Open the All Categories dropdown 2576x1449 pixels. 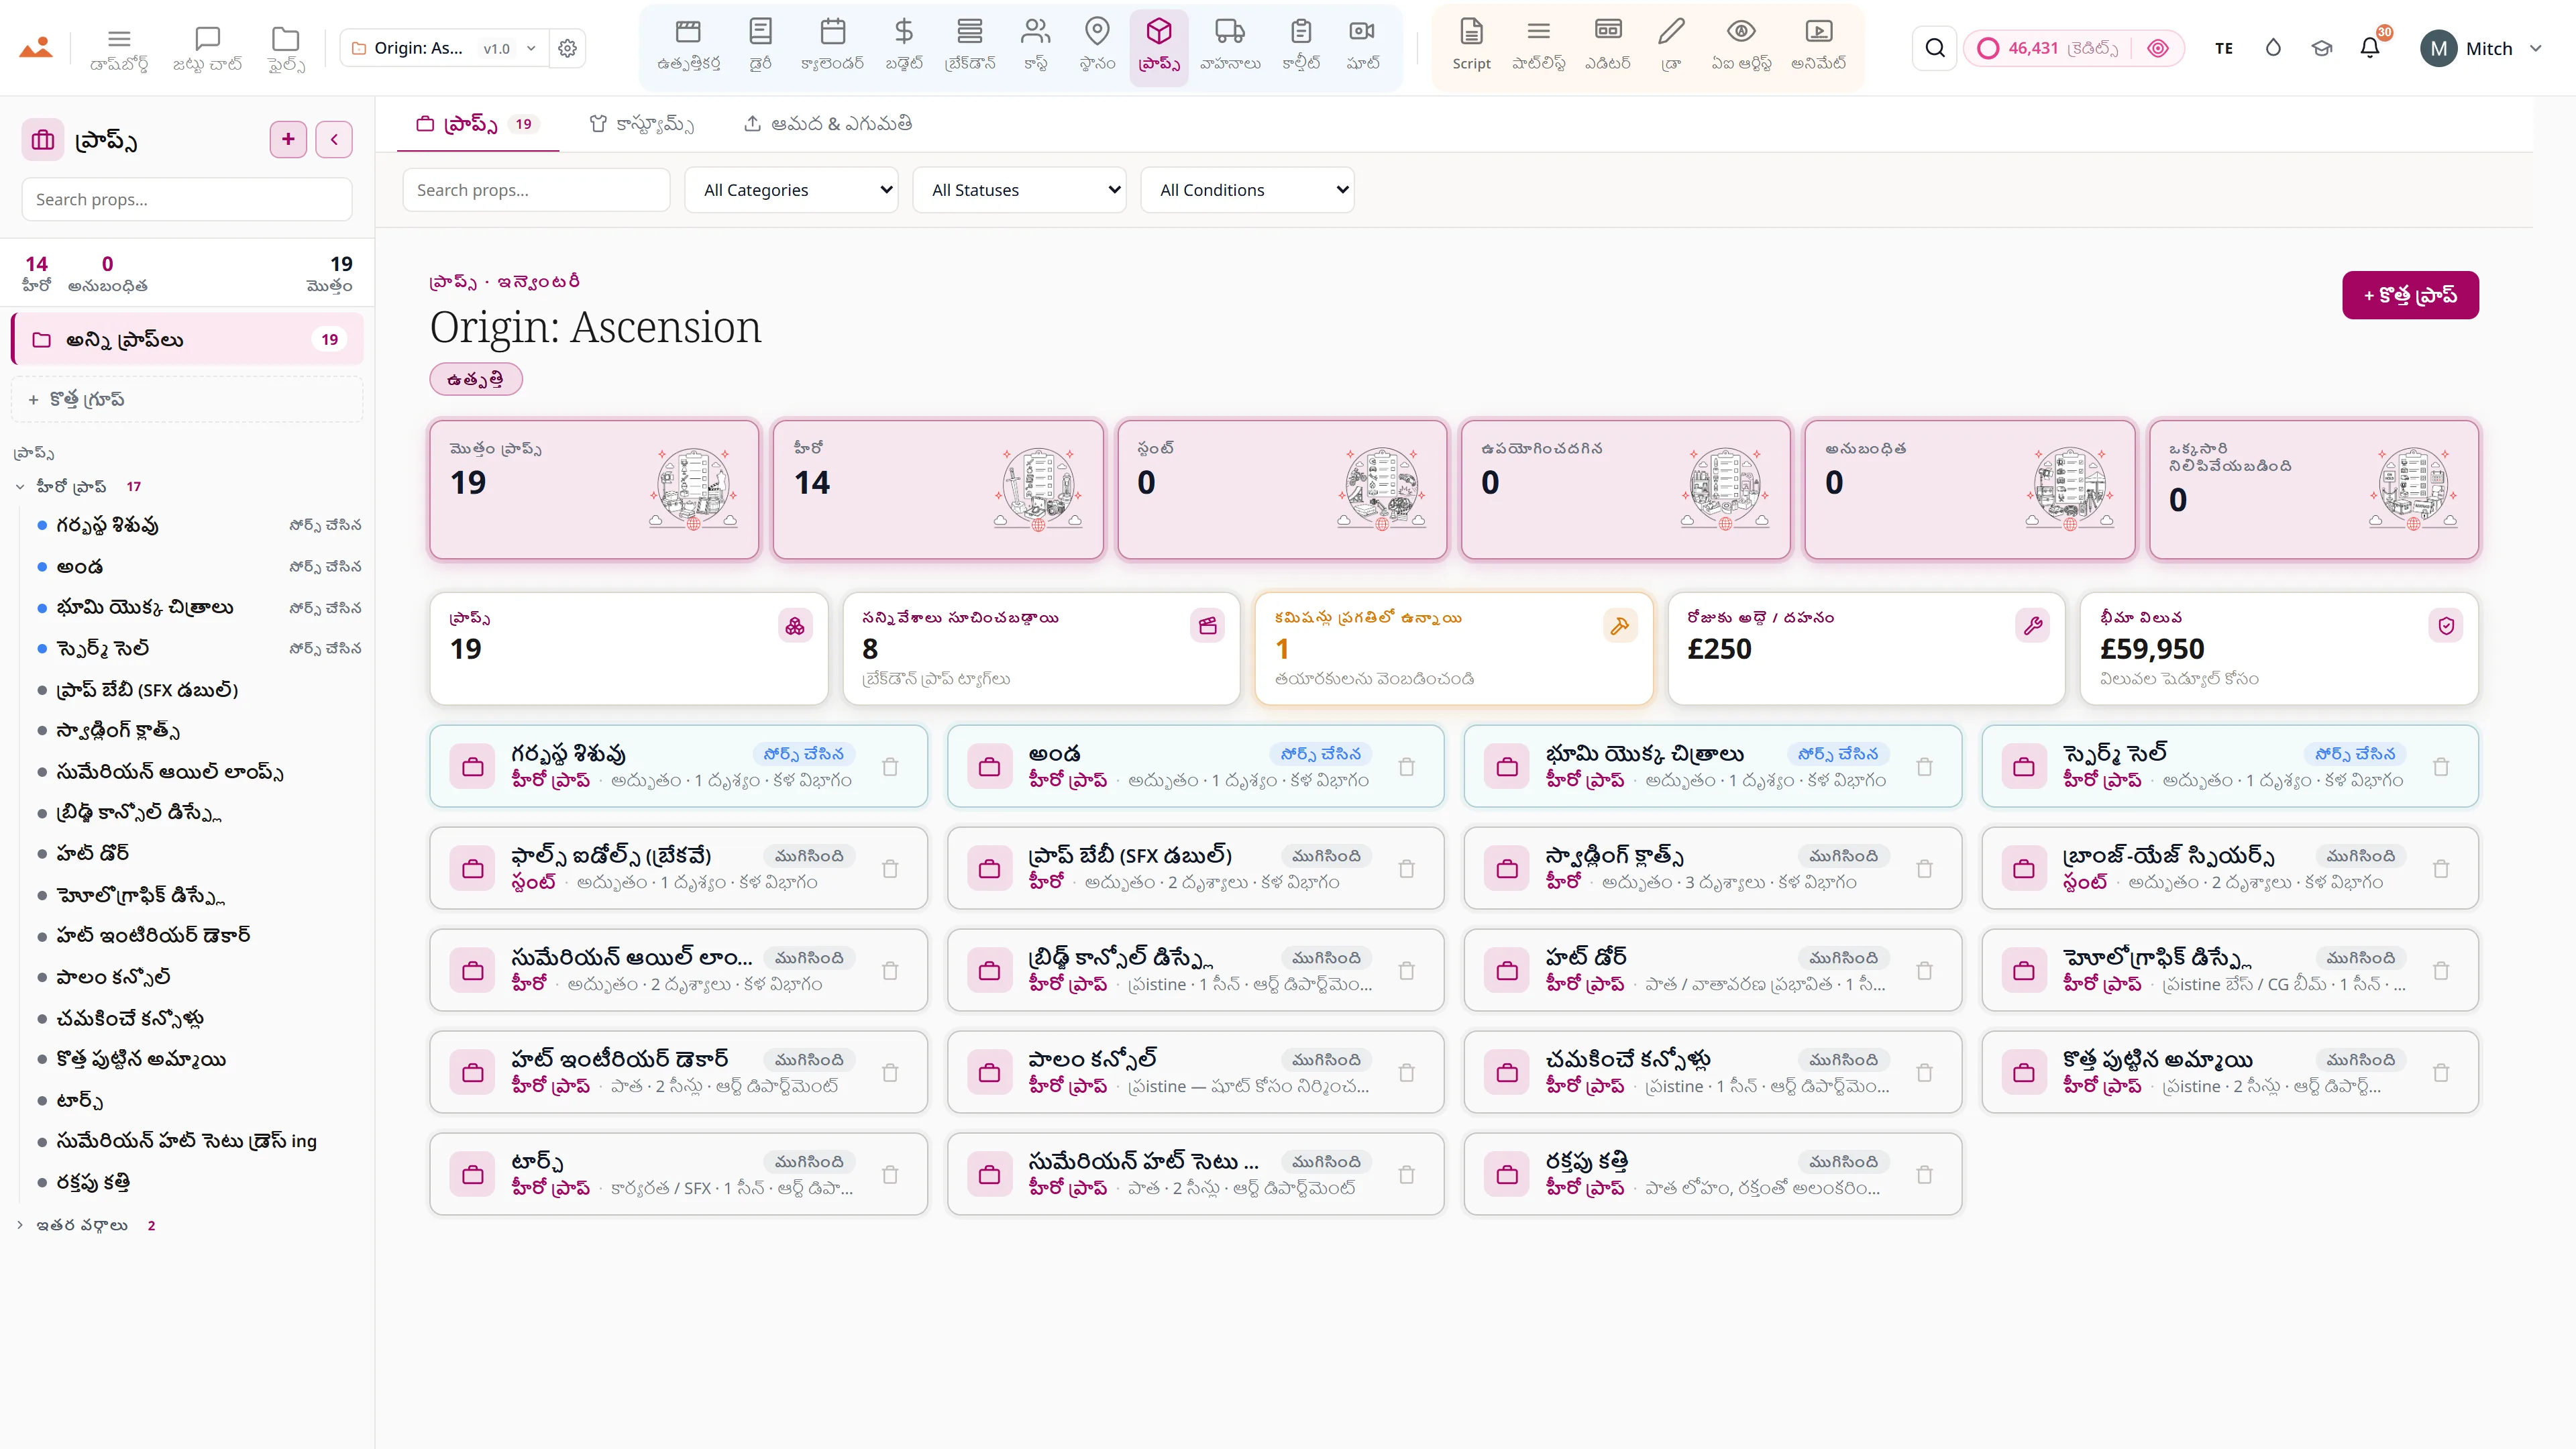coord(791,190)
